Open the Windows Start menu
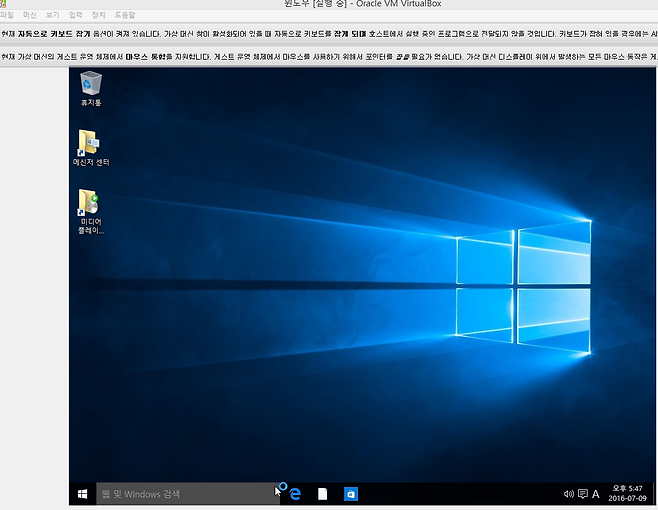 coord(82,494)
